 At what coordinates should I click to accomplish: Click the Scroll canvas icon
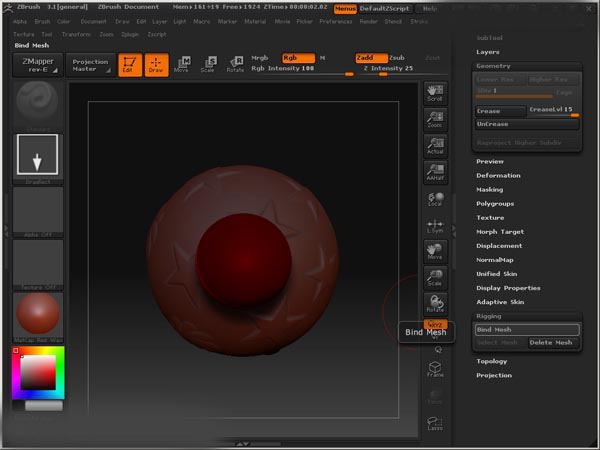[435, 93]
